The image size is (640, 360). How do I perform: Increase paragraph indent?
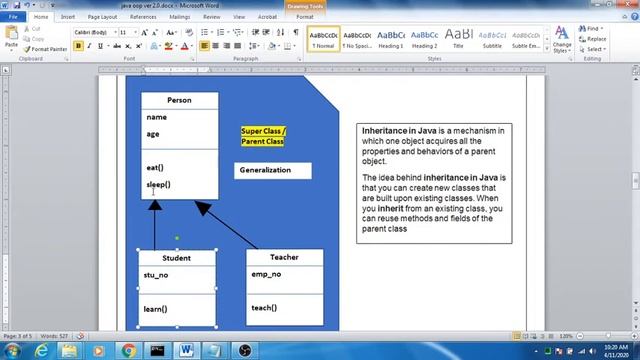click(x=266, y=32)
